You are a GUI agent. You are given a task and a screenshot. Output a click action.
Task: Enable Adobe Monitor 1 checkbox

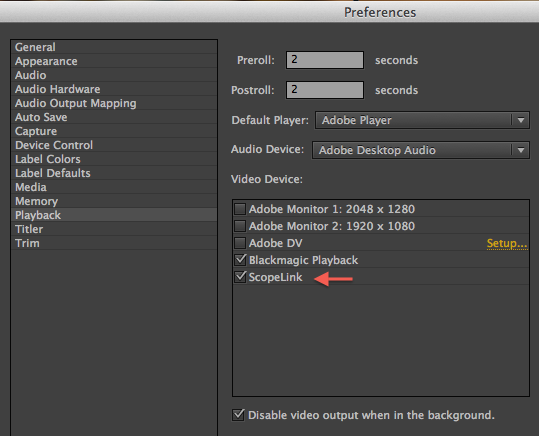coord(240,209)
